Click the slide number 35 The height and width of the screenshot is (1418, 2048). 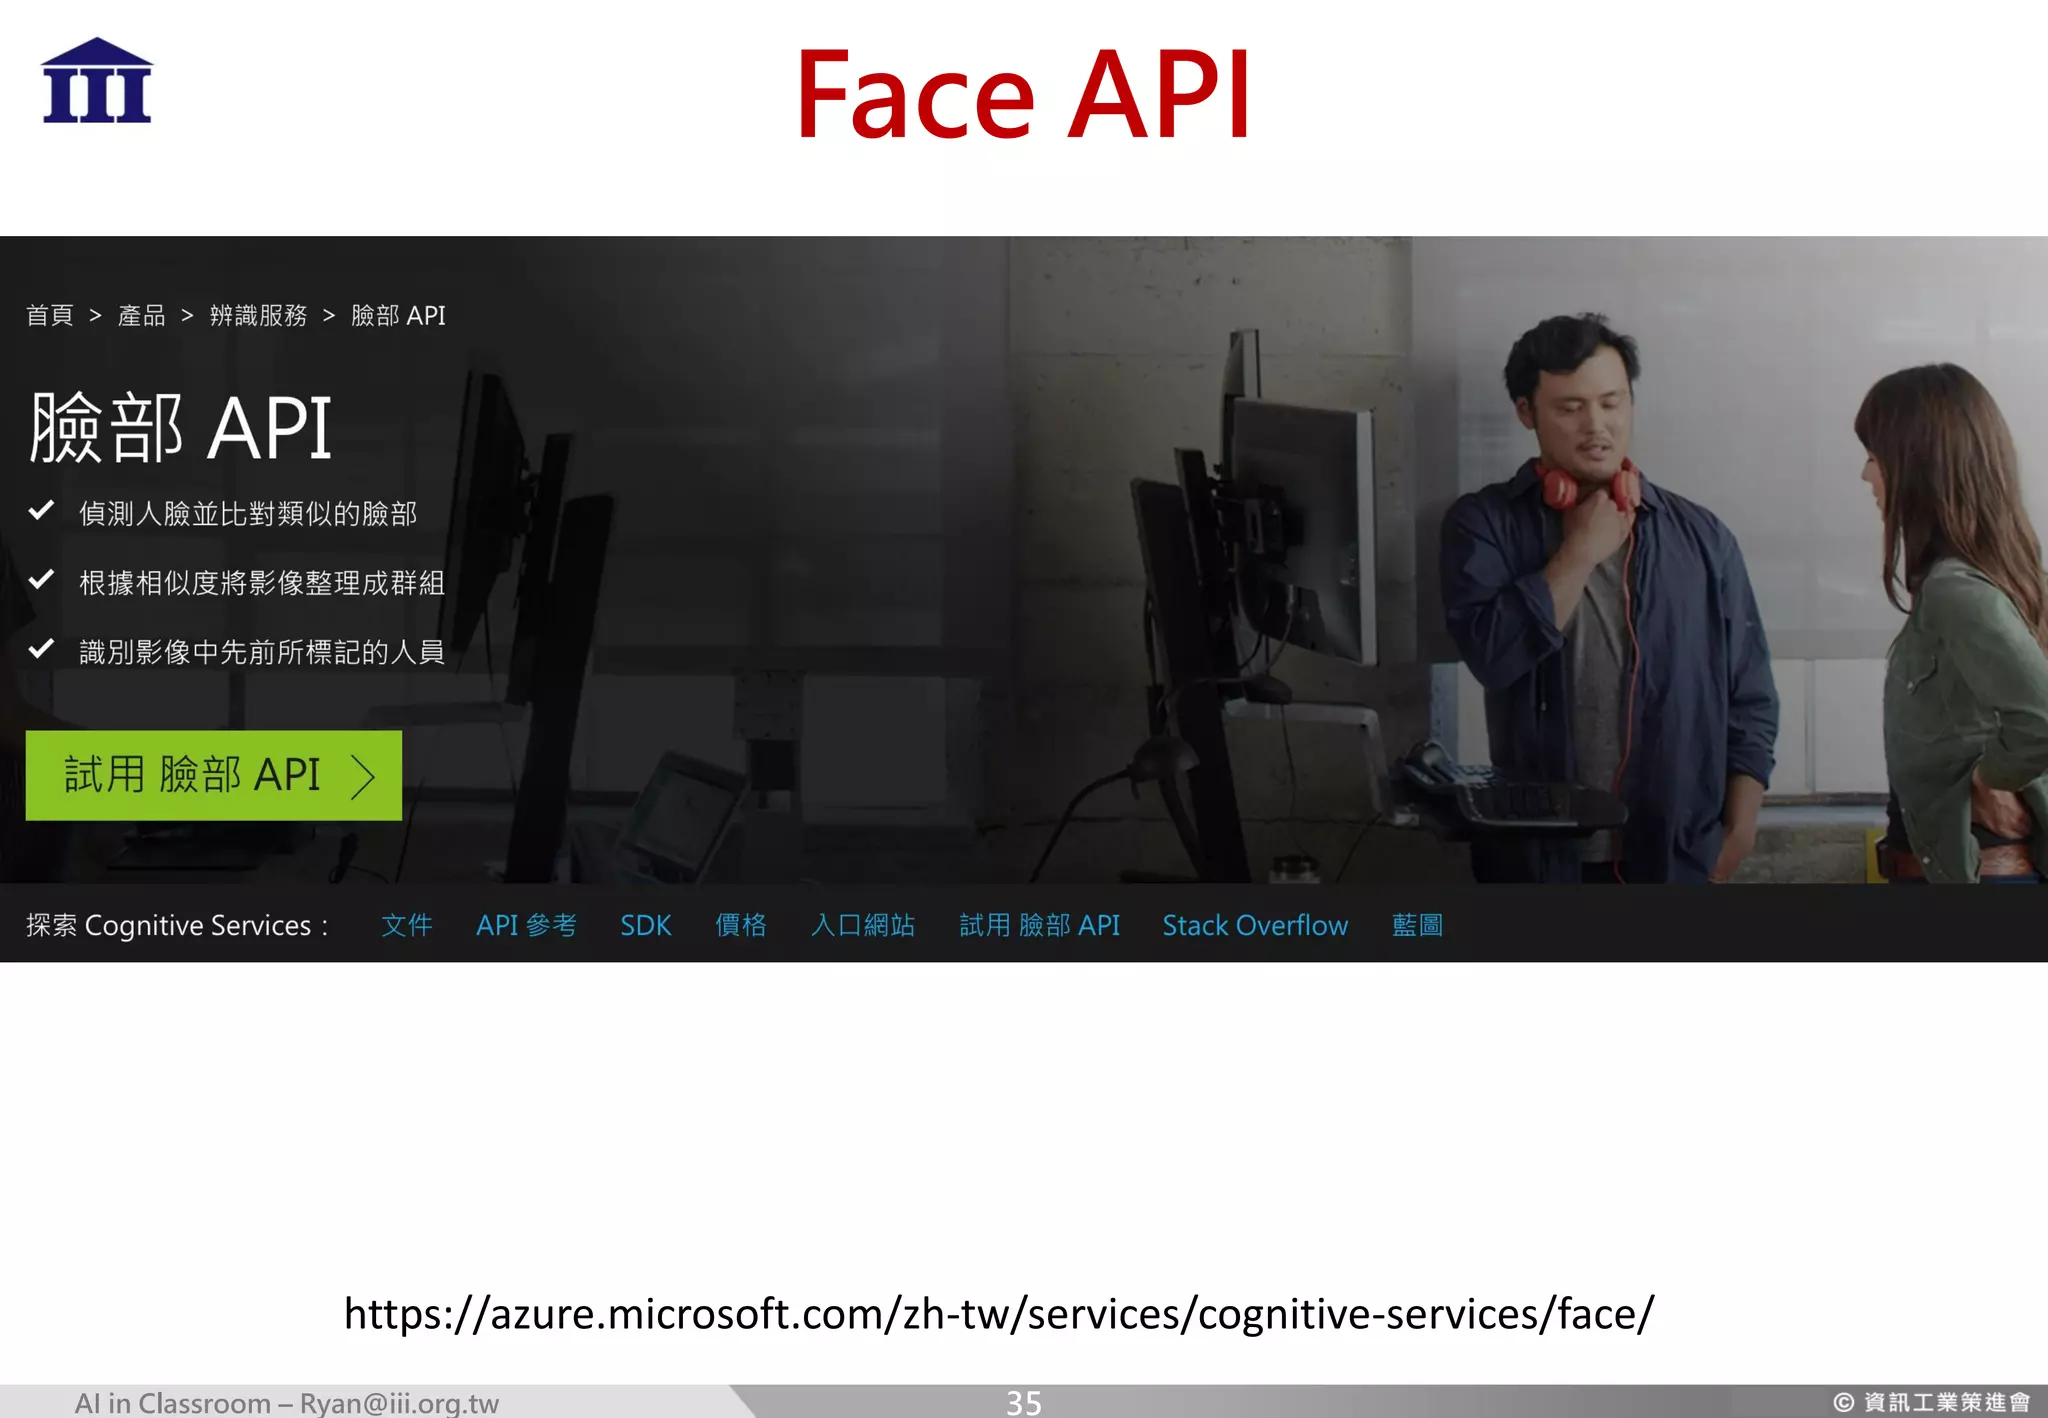pyautogui.click(x=1024, y=1402)
